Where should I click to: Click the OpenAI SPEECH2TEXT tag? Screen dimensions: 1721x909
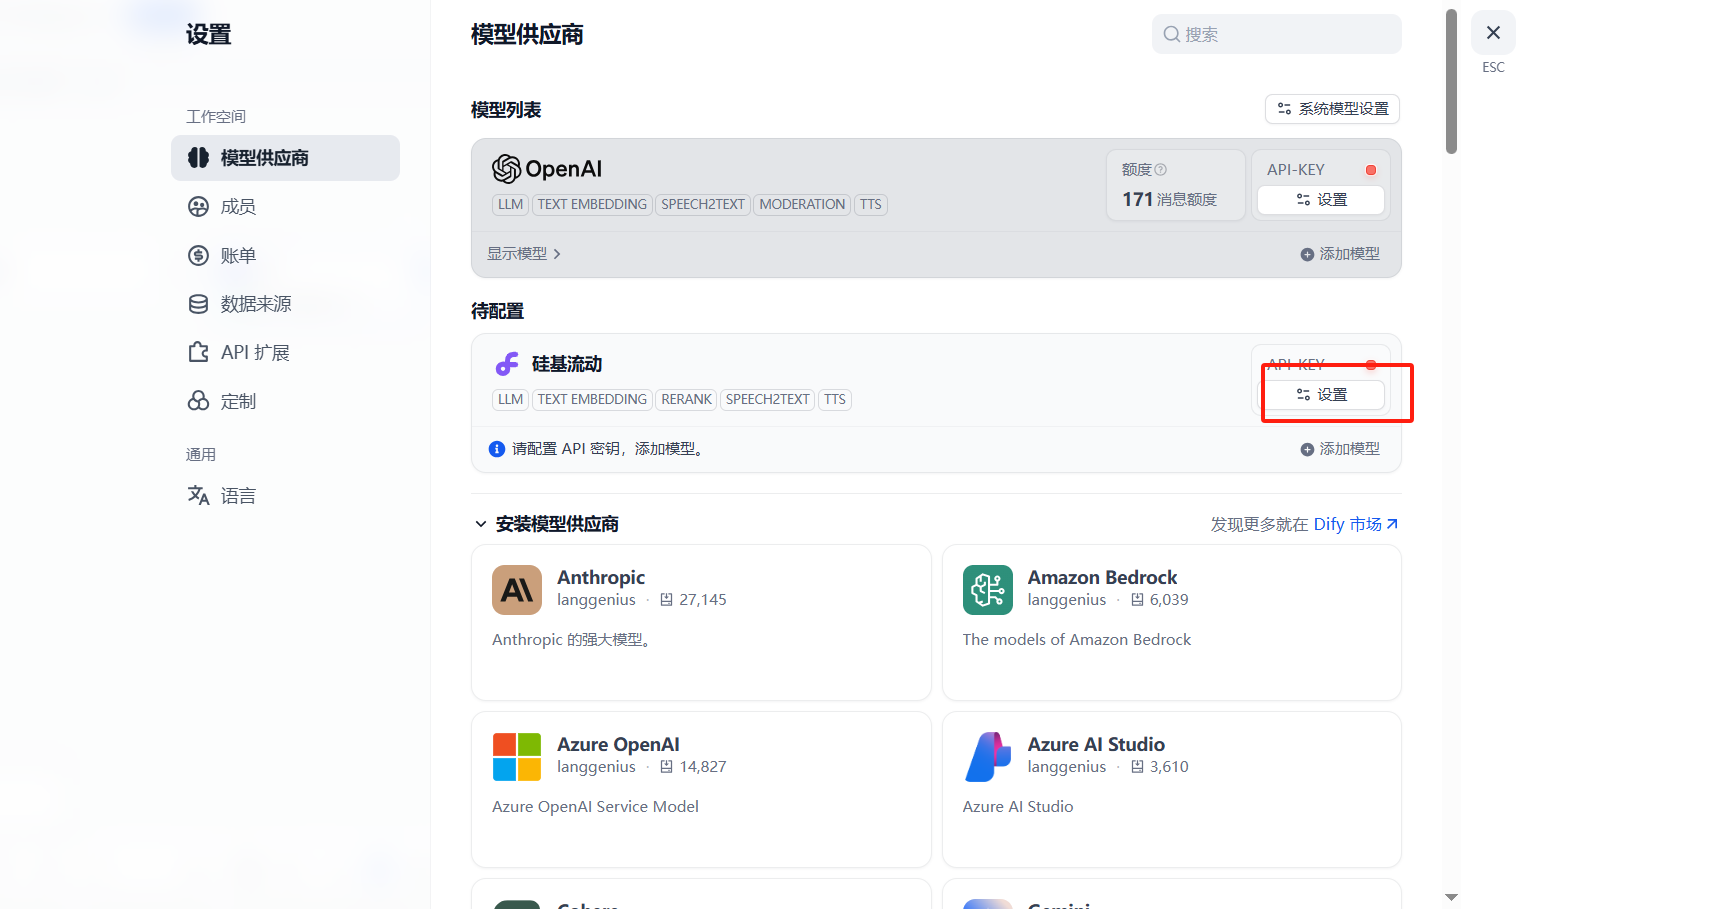coord(703,205)
